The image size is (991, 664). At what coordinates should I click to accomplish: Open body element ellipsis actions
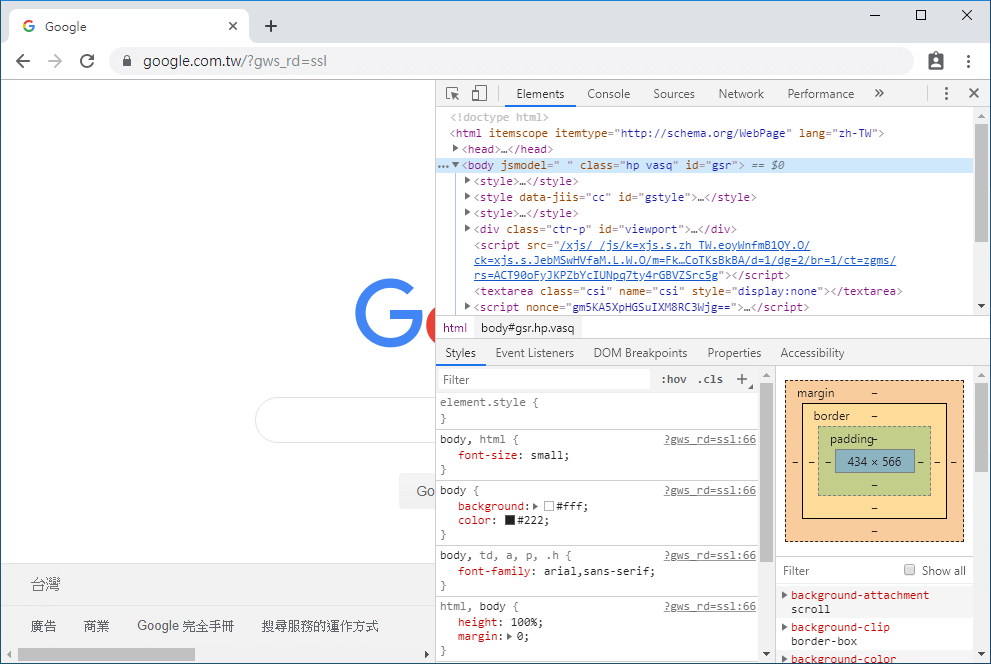coord(443,166)
